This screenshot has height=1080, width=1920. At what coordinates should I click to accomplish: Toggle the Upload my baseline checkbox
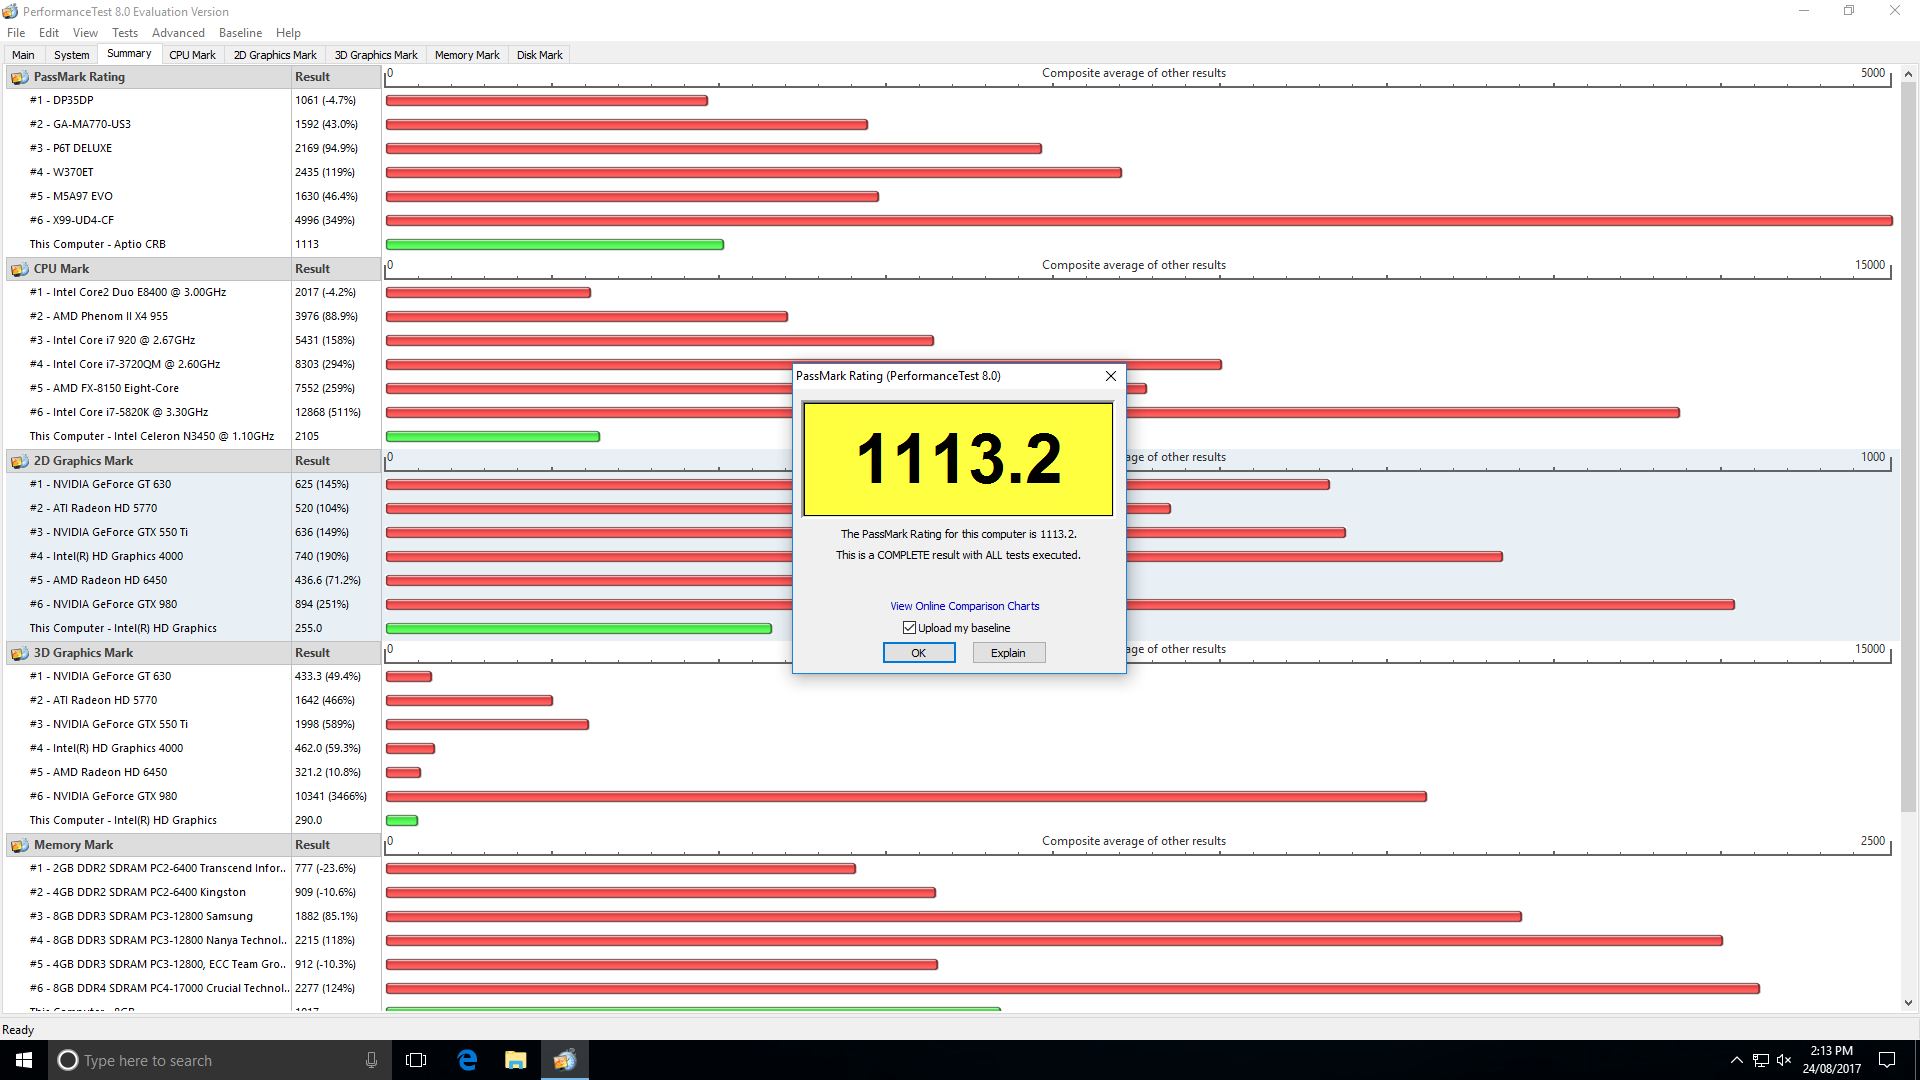(909, 628)
